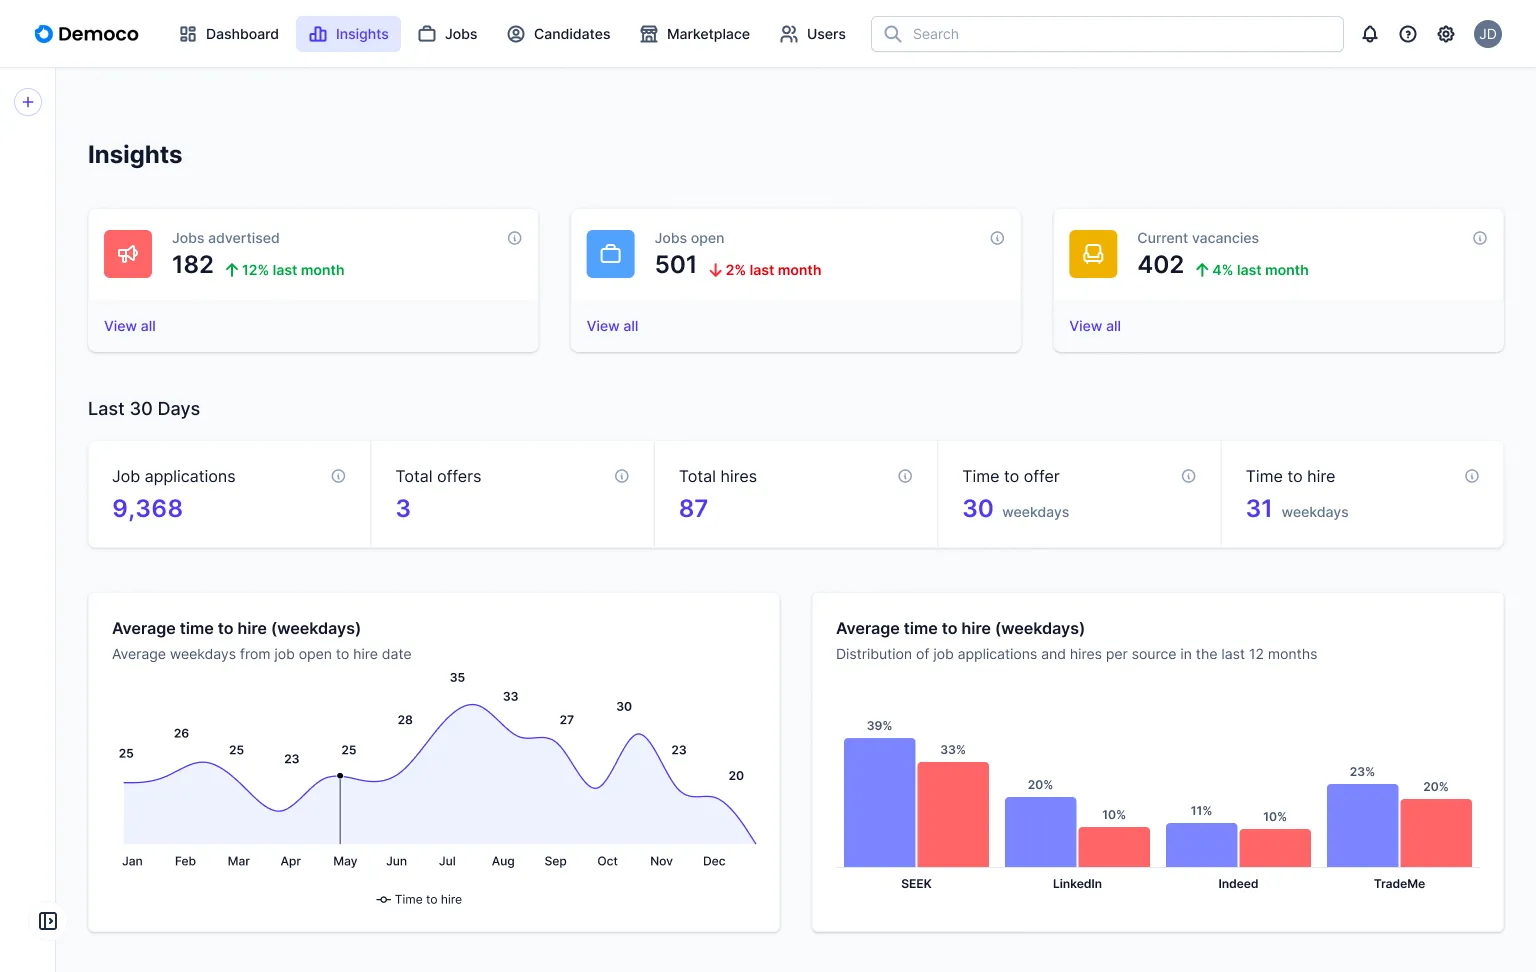
Task: Click the help question mark icon
Action: [x=1408, y=34]
